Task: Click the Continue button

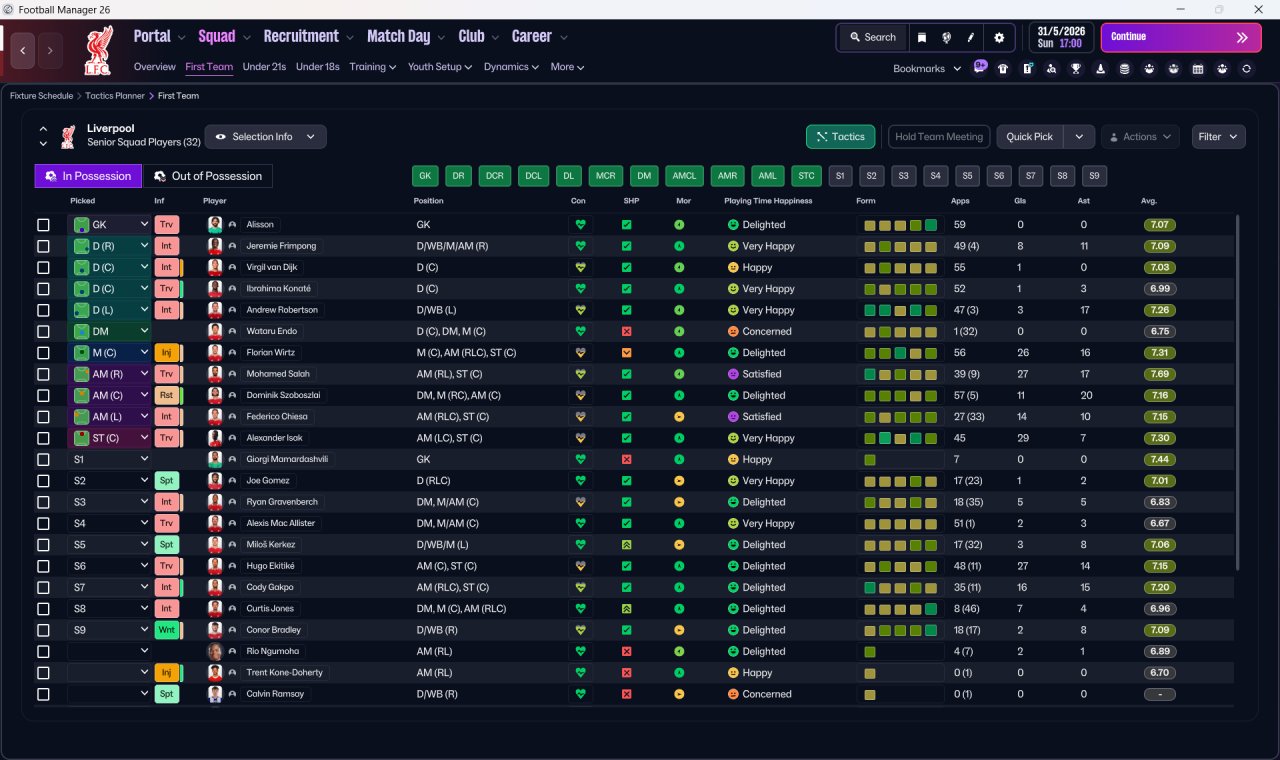Action: click(x=1181, y=37)
